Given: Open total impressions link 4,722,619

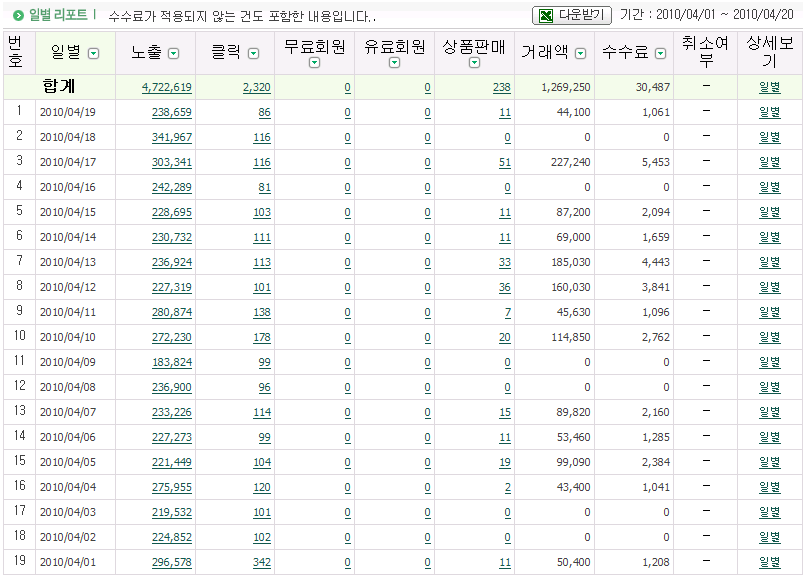Looking at the screenshot, I should pyautogui.click(x=167, y=88).
